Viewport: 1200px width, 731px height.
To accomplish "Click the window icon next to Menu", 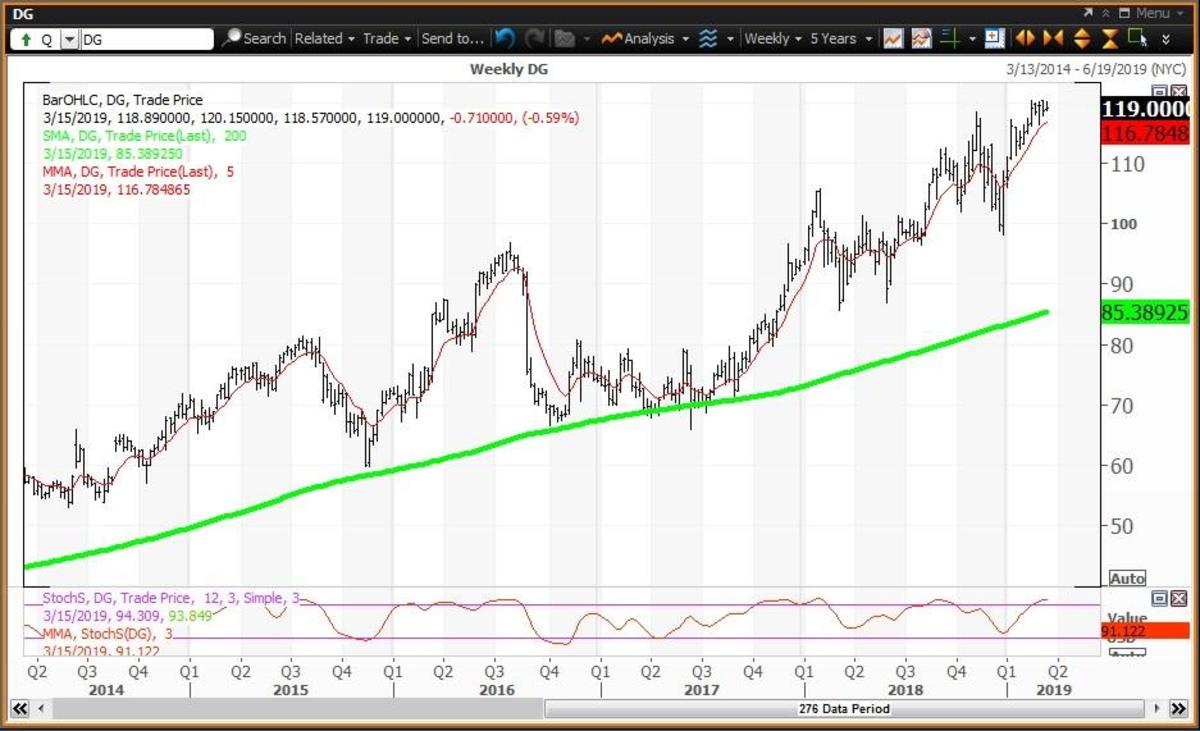I will [x=1124, y=13].
